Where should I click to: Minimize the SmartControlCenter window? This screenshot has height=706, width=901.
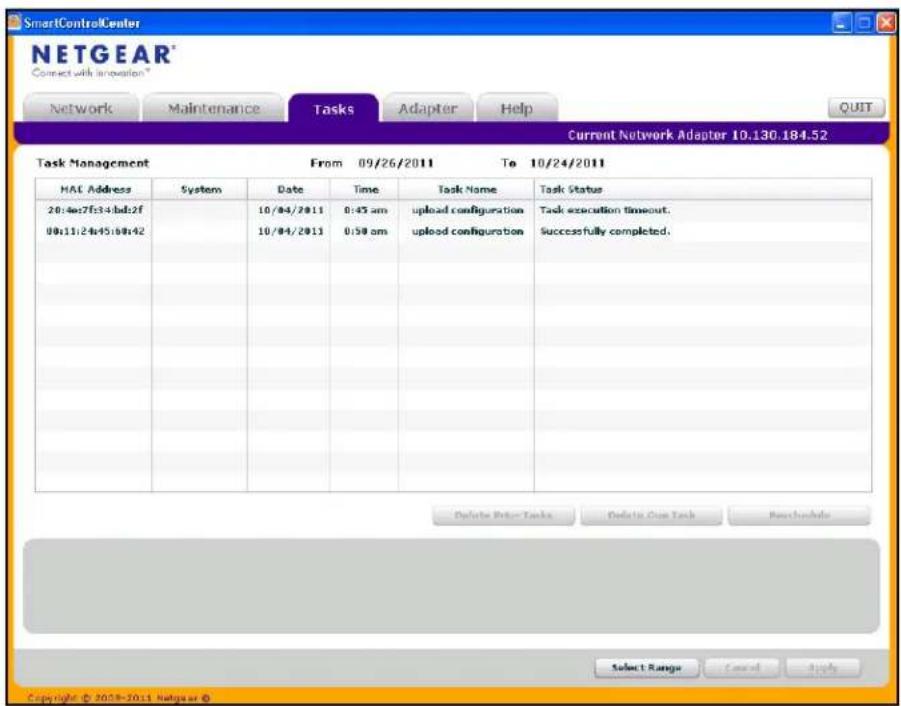point(841,23)
